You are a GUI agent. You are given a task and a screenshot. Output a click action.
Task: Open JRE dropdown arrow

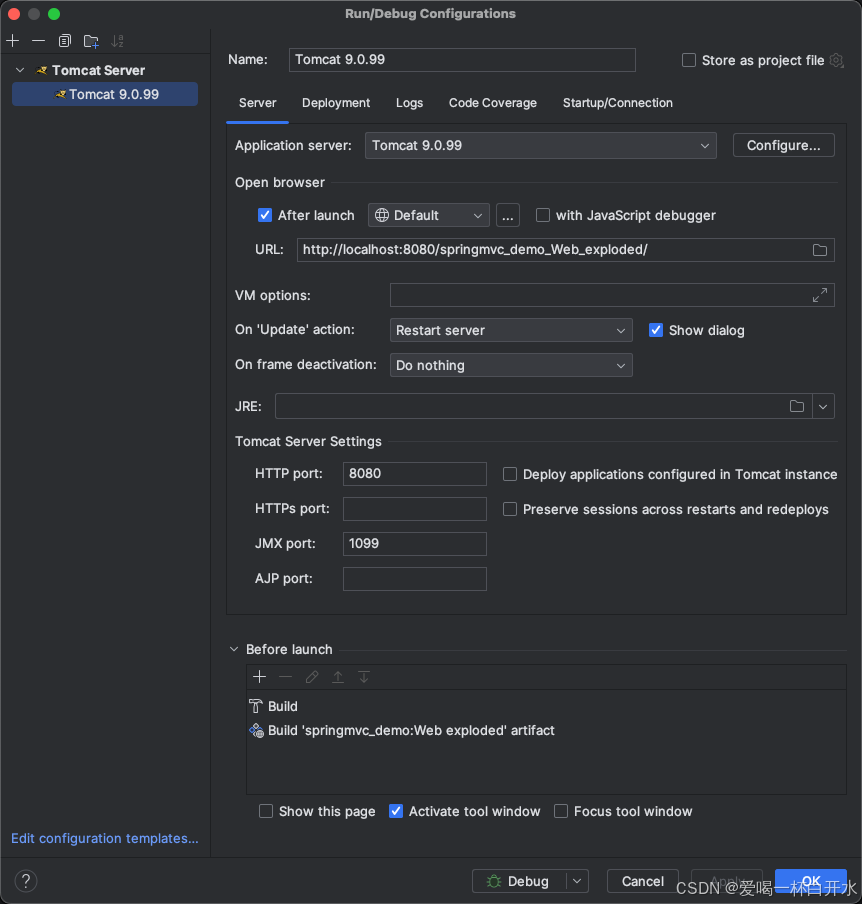(x=823, y=406)
